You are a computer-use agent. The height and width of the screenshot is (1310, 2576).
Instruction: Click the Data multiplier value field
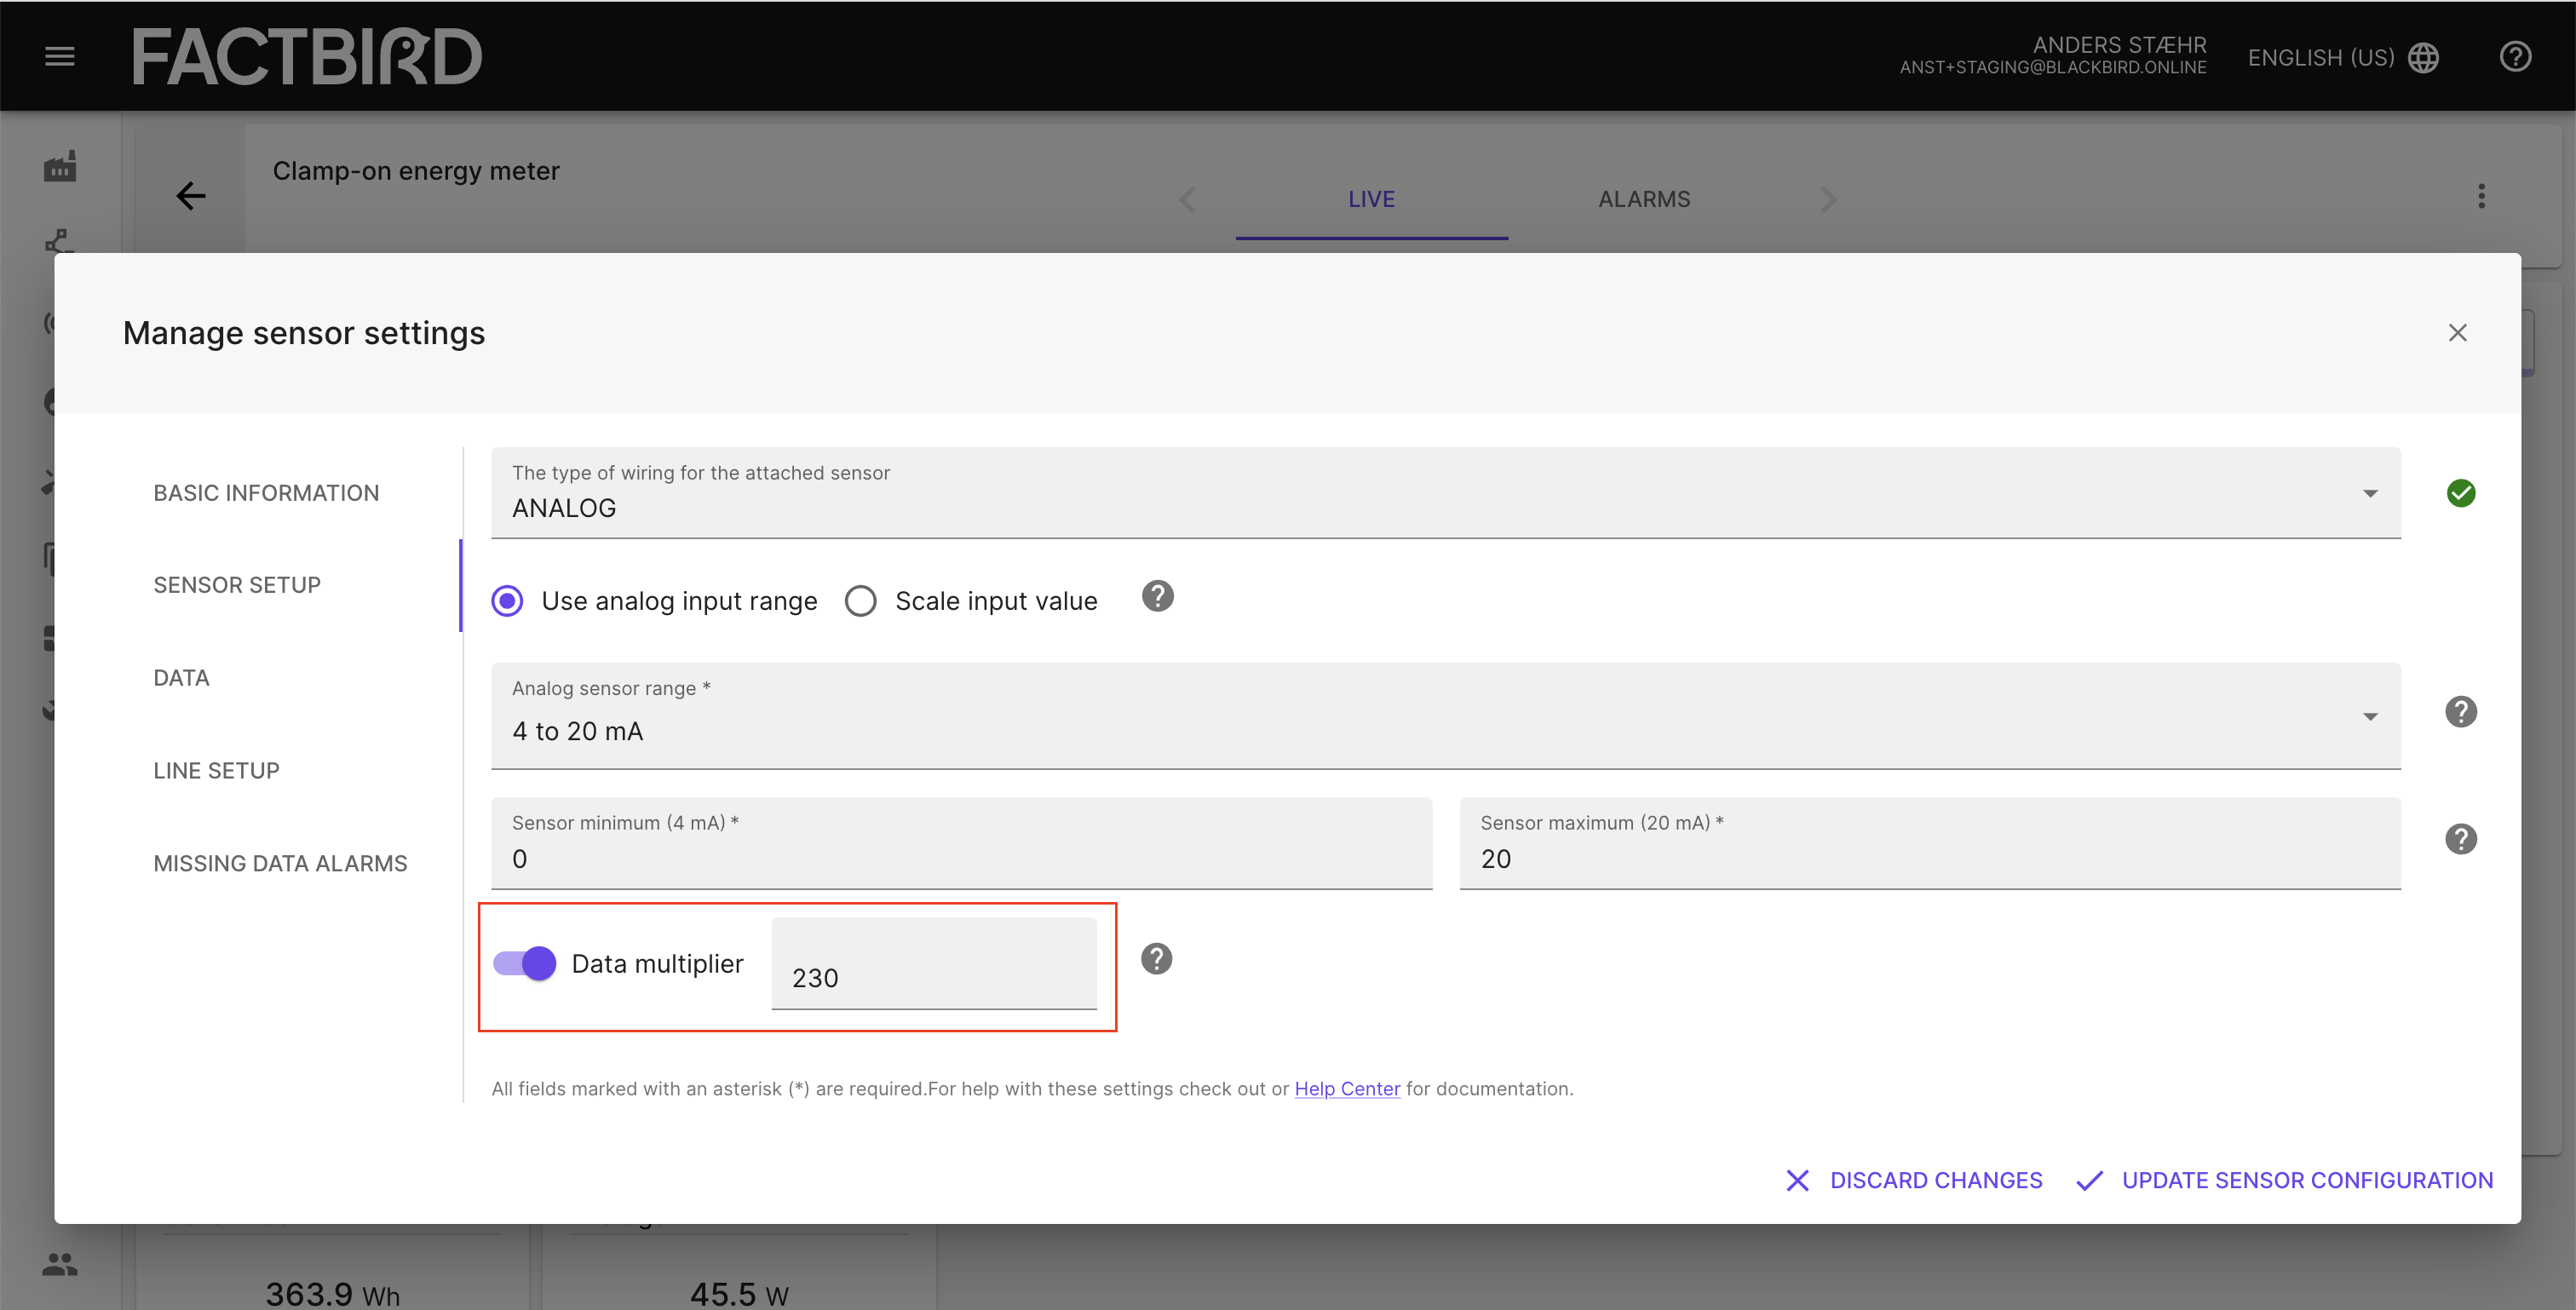[934, 964]
